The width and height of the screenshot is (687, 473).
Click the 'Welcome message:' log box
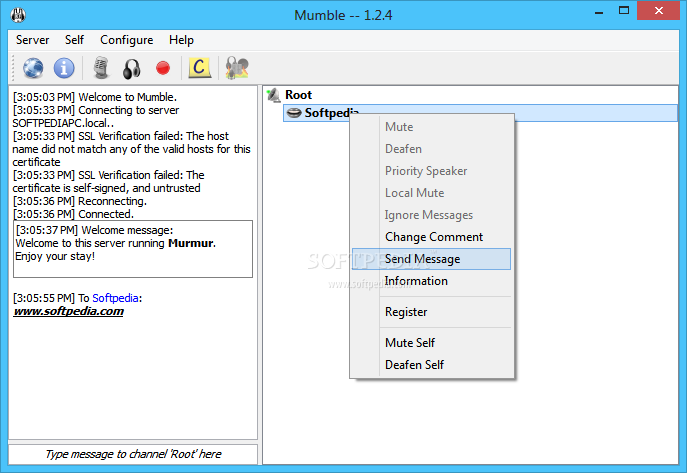tap(133, 249)
